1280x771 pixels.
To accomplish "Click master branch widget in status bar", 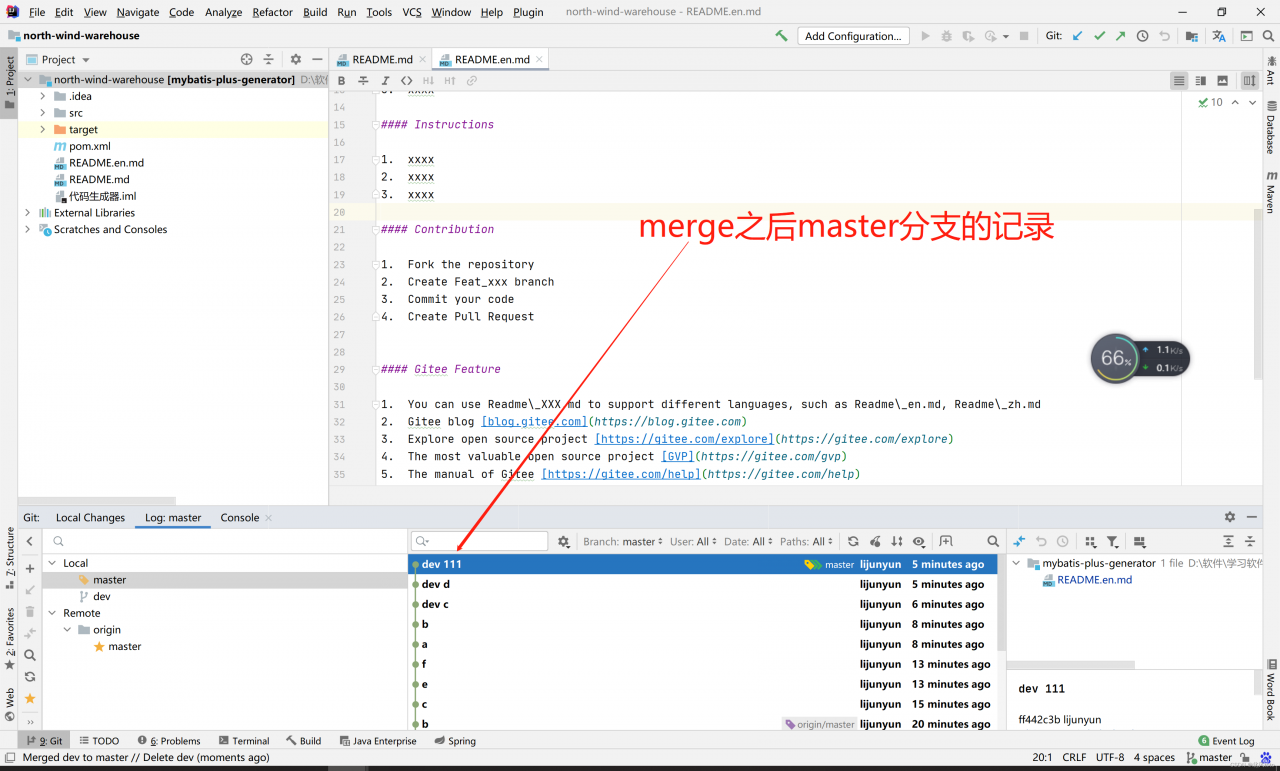I will [x=1209, y=757].
